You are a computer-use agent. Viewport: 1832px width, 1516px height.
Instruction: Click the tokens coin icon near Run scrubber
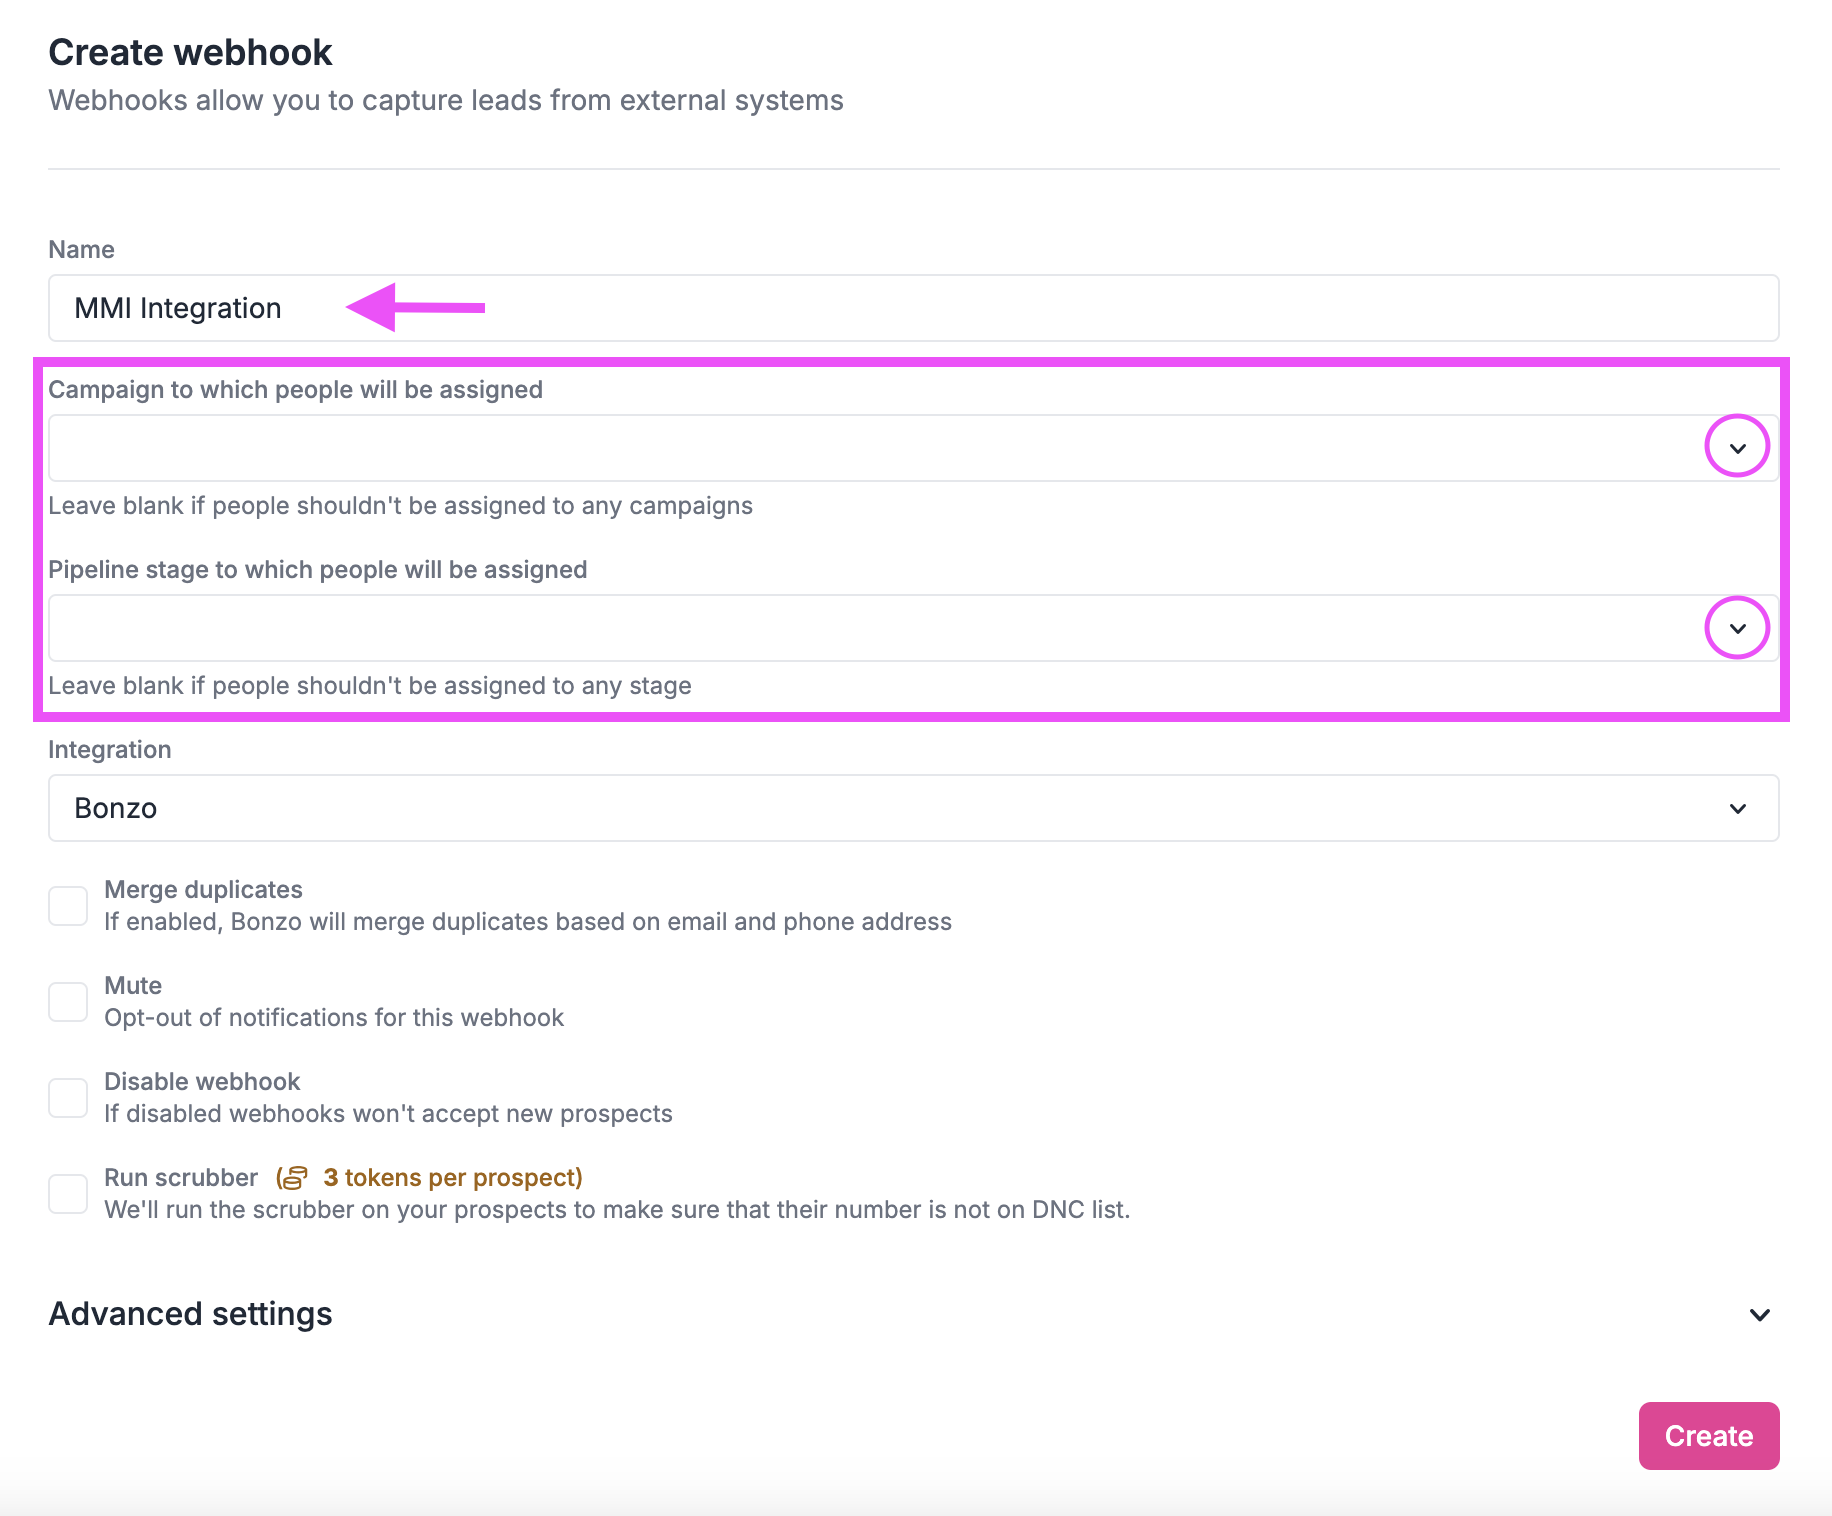click(292, 1178)
